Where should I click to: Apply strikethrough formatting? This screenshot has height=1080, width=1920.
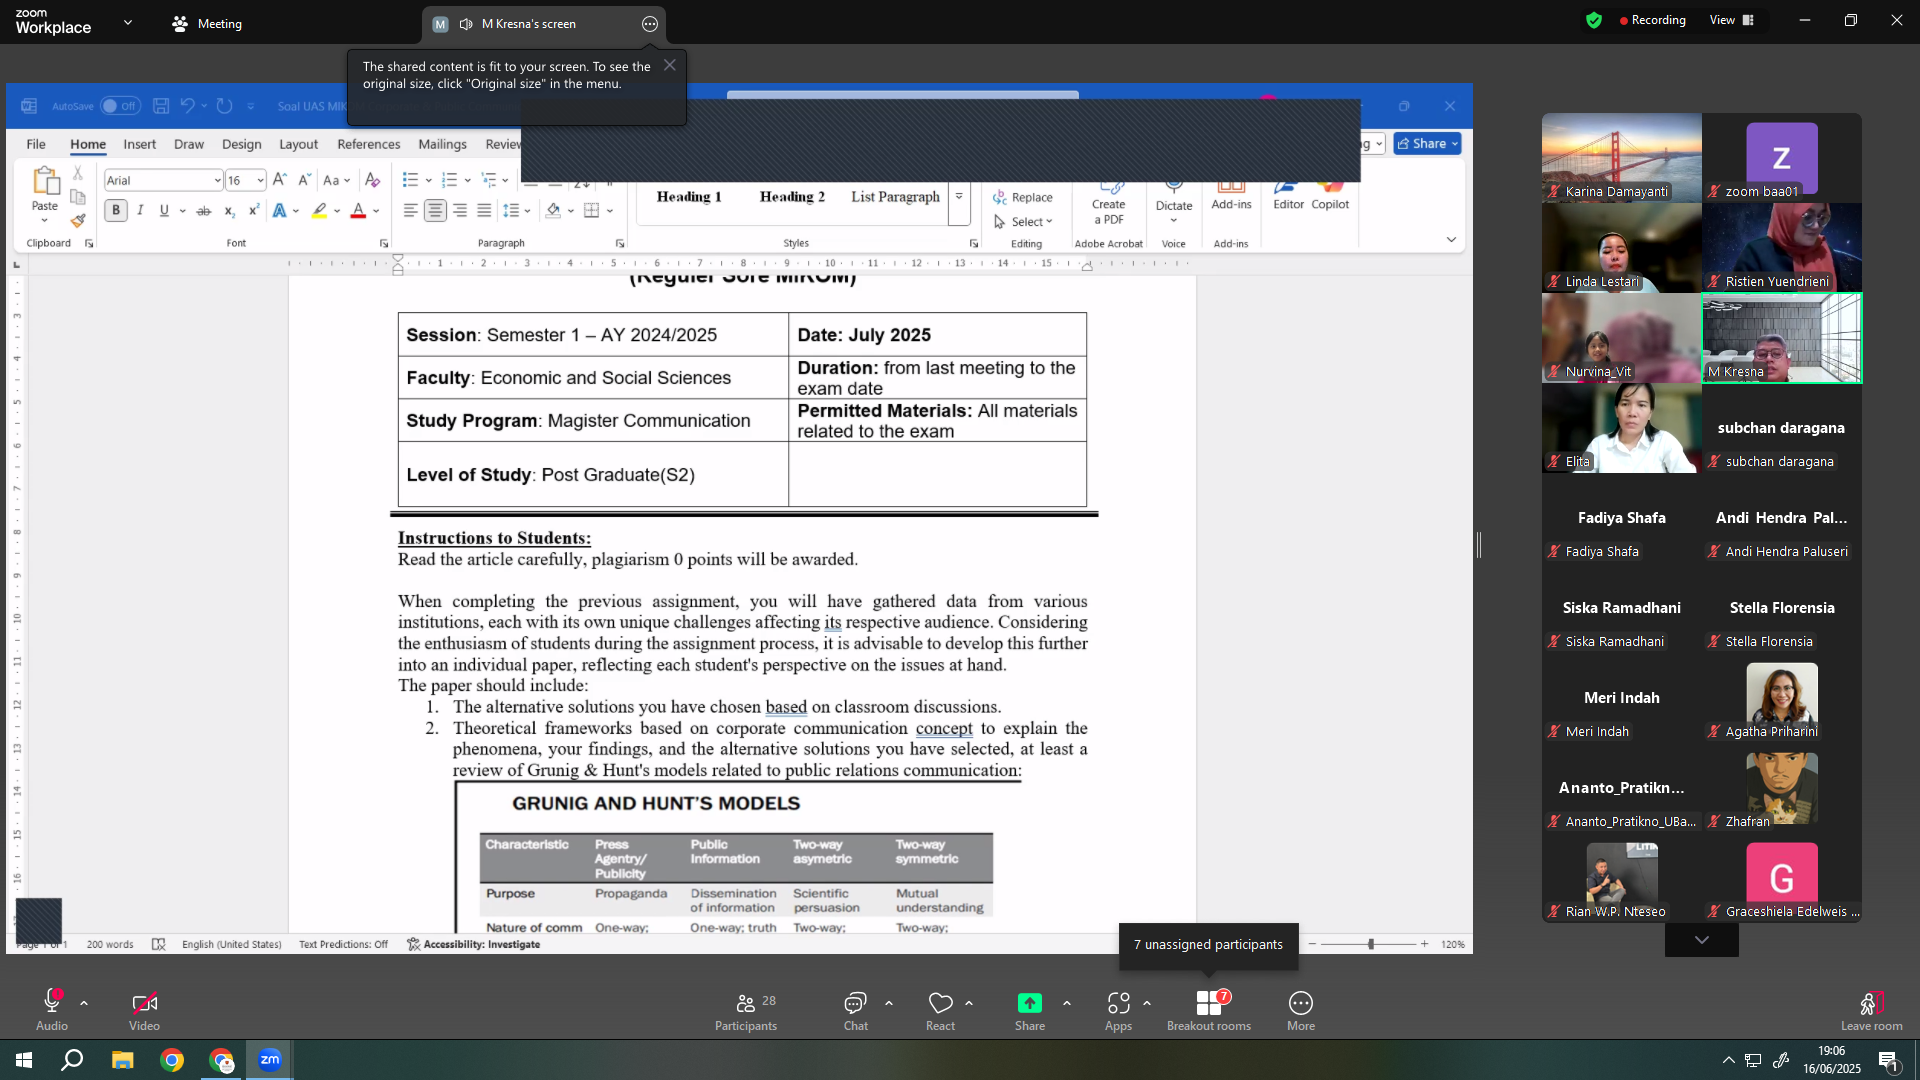(x=204, y=211)
